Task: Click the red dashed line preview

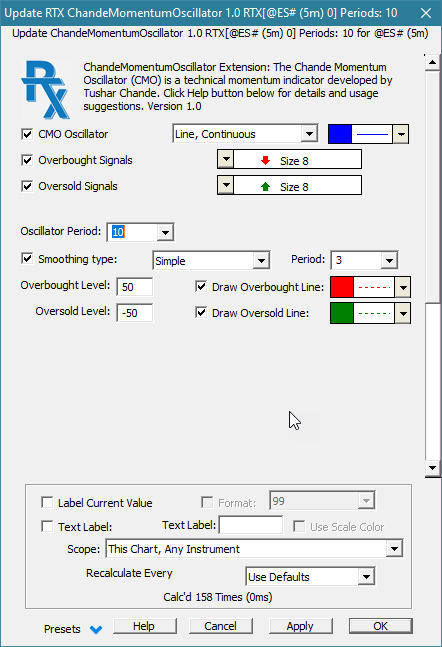Action: point(374,287)
